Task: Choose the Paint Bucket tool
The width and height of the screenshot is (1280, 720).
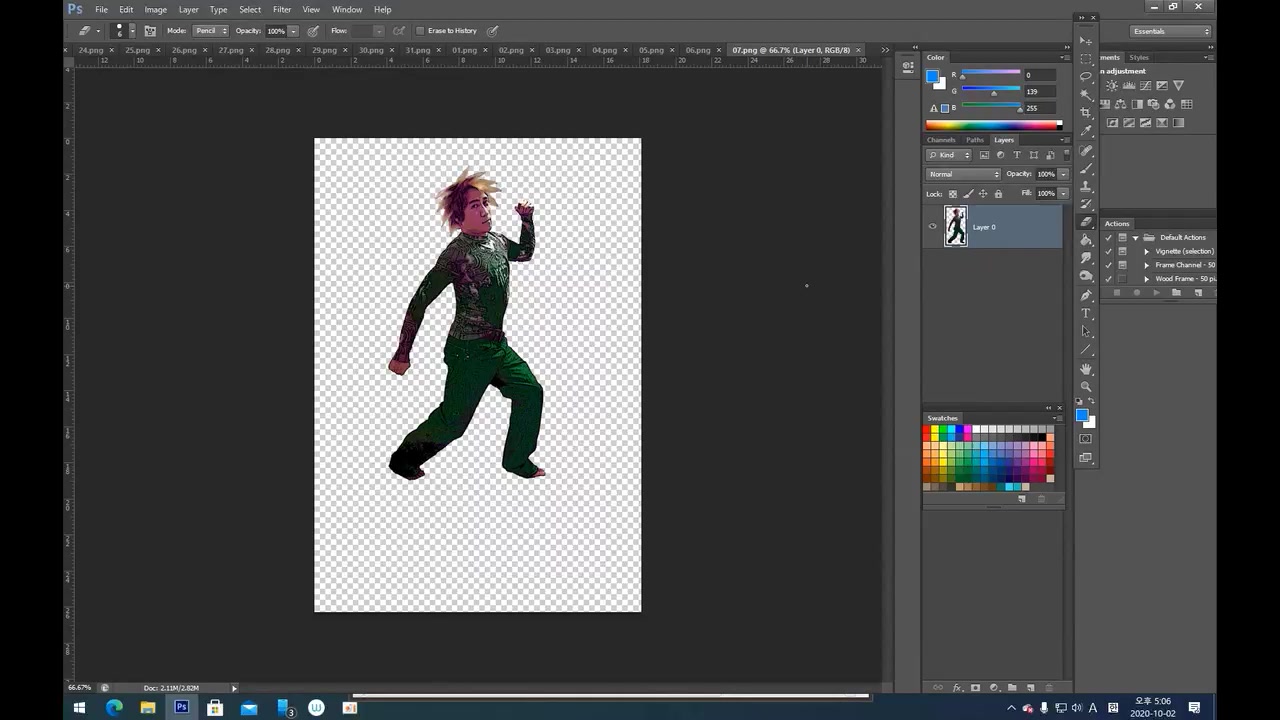Action: tap(1086, 240)
